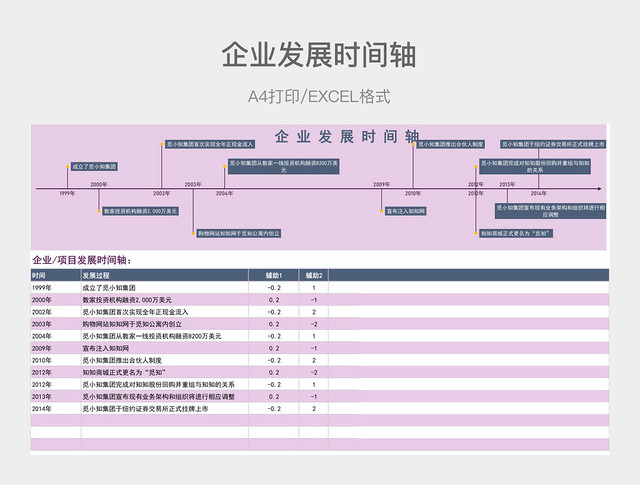Select the chart title inside the pink timeline
This screenshot has width=640, height=485.
(x=347, y=136)
